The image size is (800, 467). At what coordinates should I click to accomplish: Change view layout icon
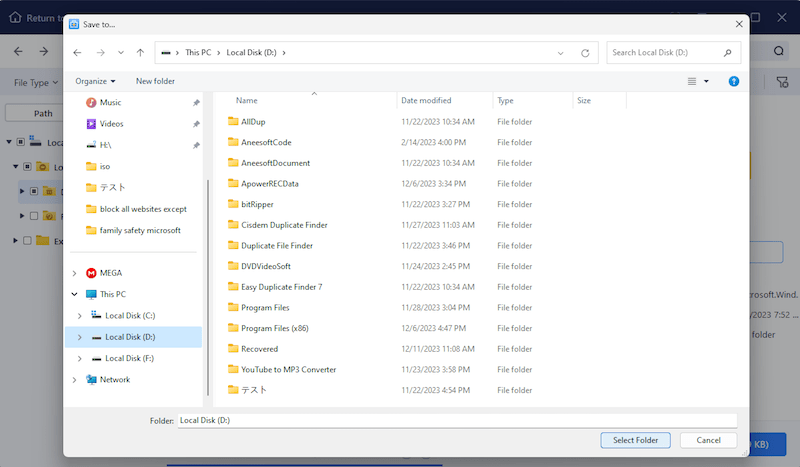pos(692,81)
